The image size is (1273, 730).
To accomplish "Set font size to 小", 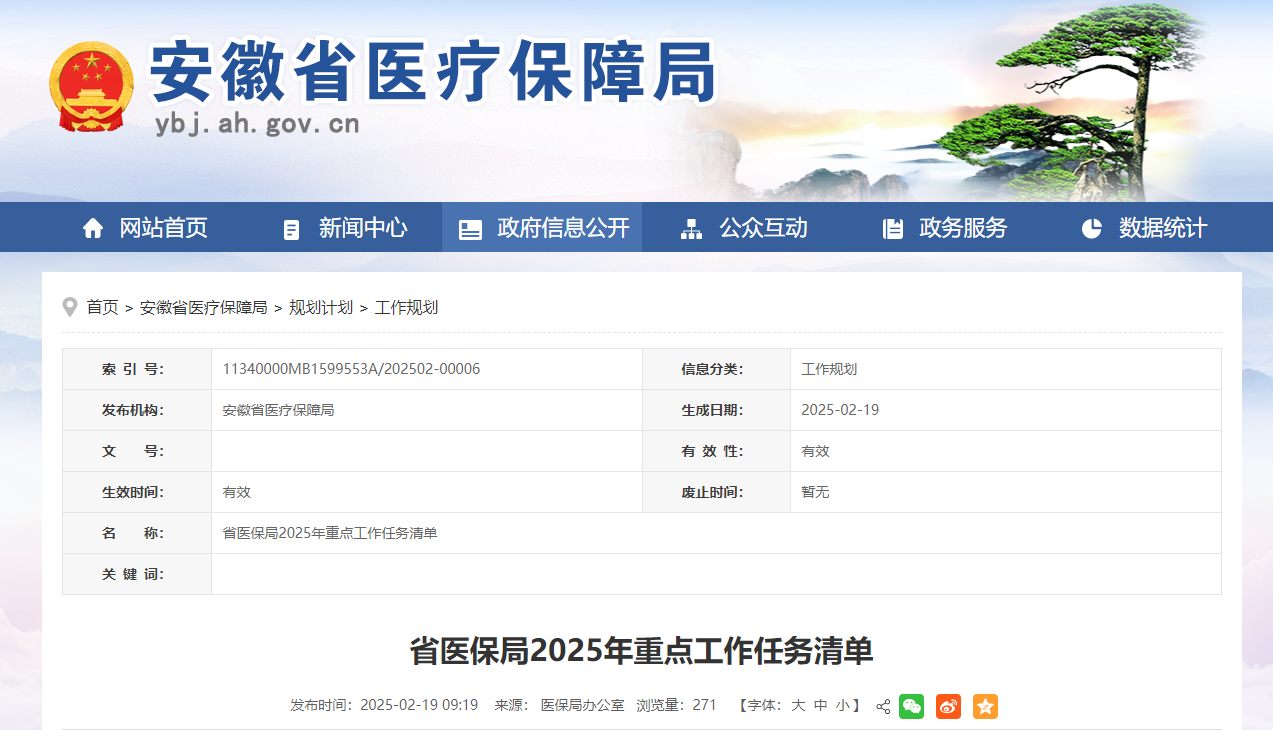I will point(843,705).
